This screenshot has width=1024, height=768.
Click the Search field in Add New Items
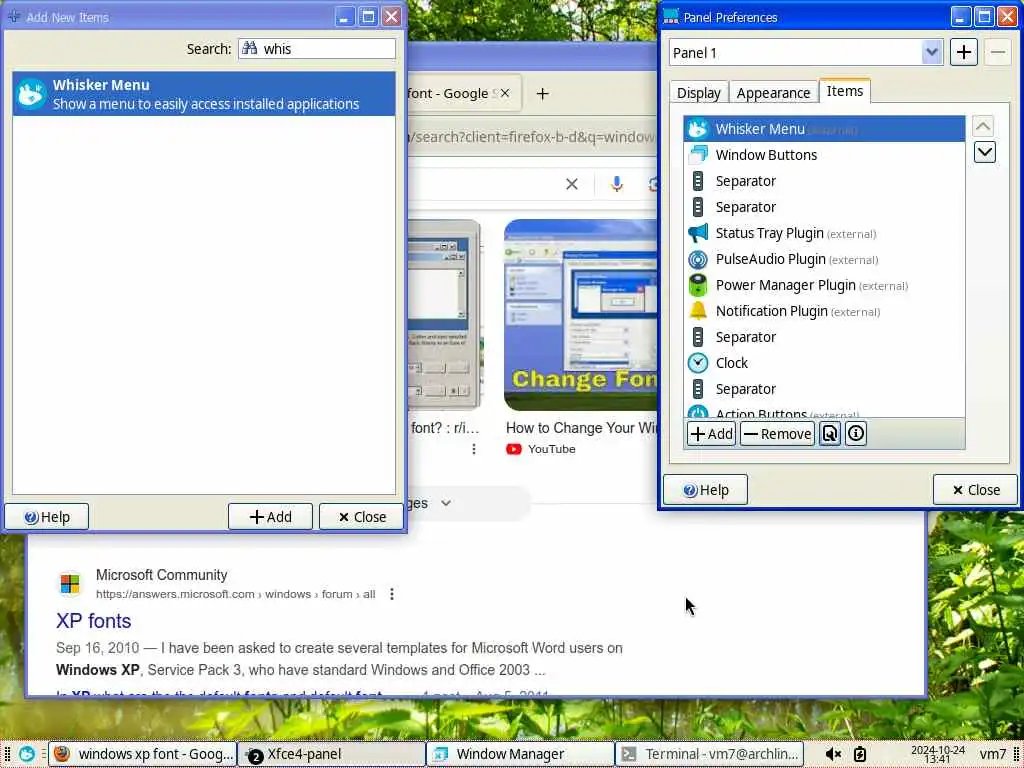(x=317, y=49)
